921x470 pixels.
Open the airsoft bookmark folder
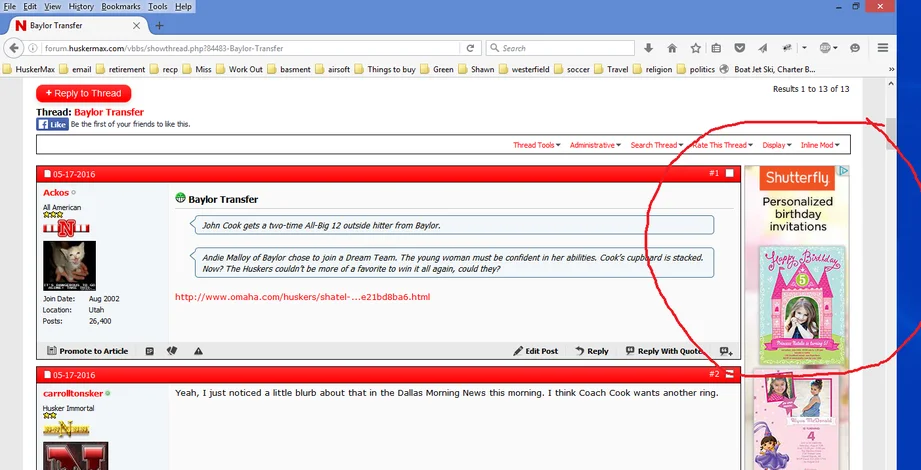[x=332, y=69]
